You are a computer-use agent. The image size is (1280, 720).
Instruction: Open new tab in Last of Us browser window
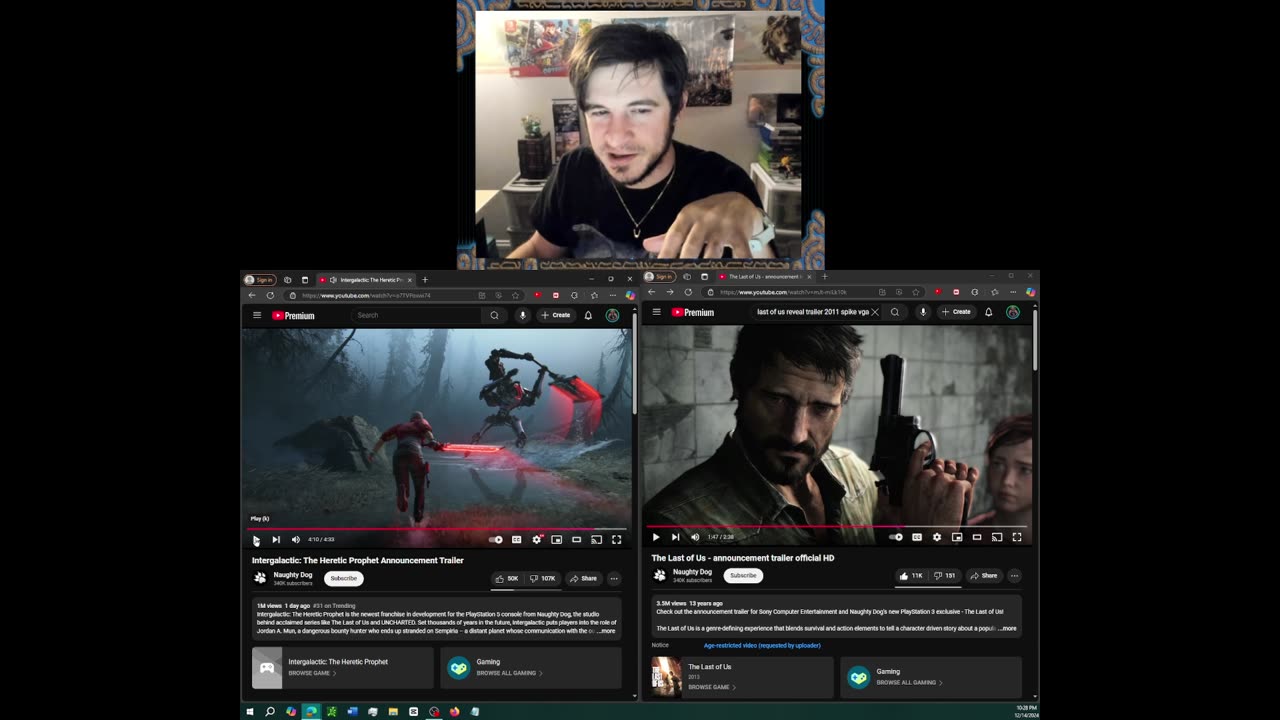click(825, 276)
